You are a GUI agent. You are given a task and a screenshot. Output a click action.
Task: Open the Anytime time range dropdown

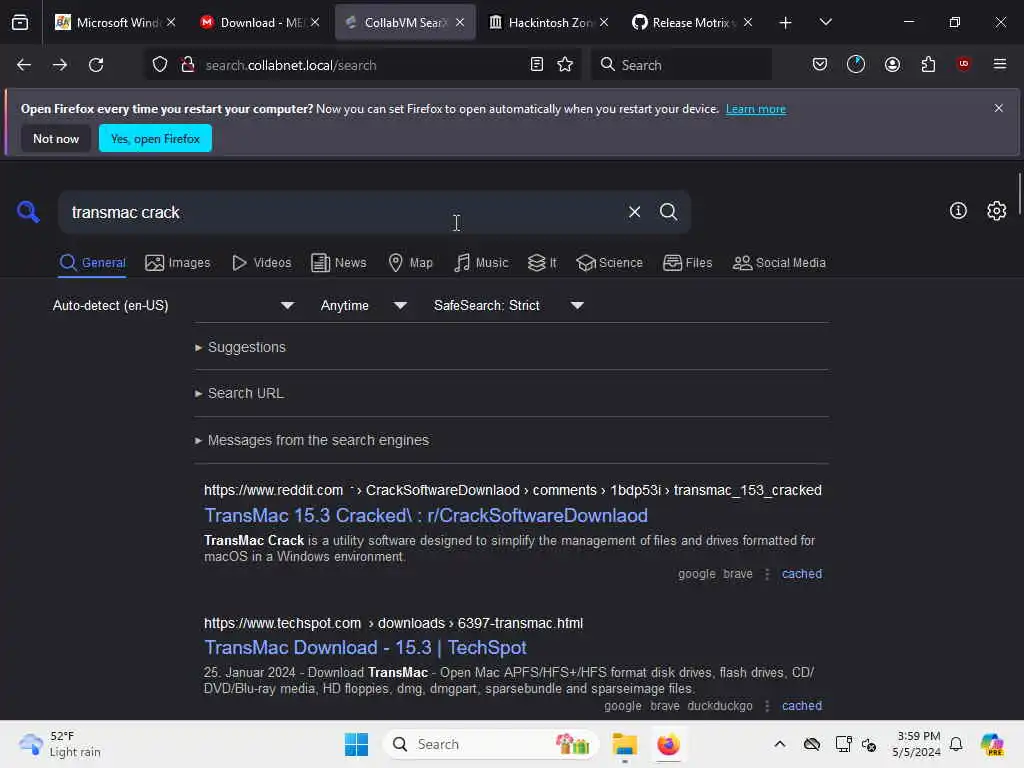click(x=363, y=305)
